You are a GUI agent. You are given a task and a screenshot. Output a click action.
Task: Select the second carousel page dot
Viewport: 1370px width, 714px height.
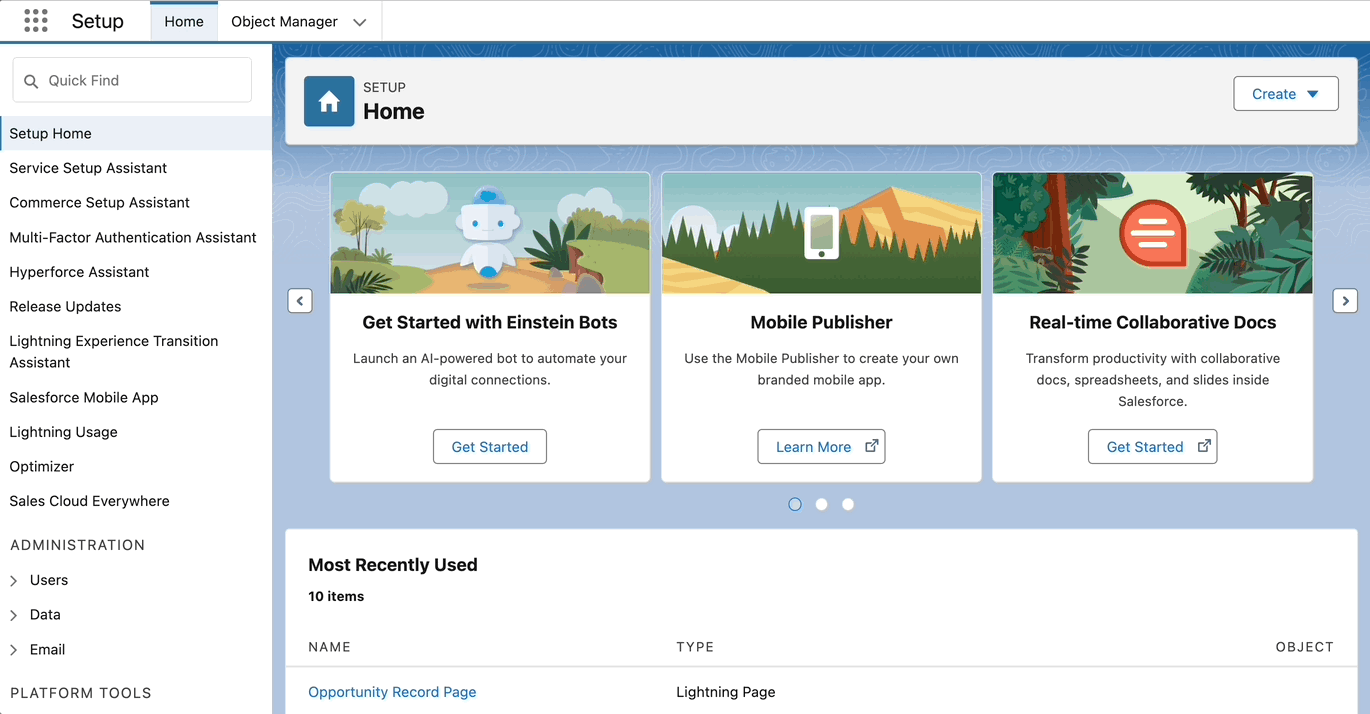[x=821, y=504]
